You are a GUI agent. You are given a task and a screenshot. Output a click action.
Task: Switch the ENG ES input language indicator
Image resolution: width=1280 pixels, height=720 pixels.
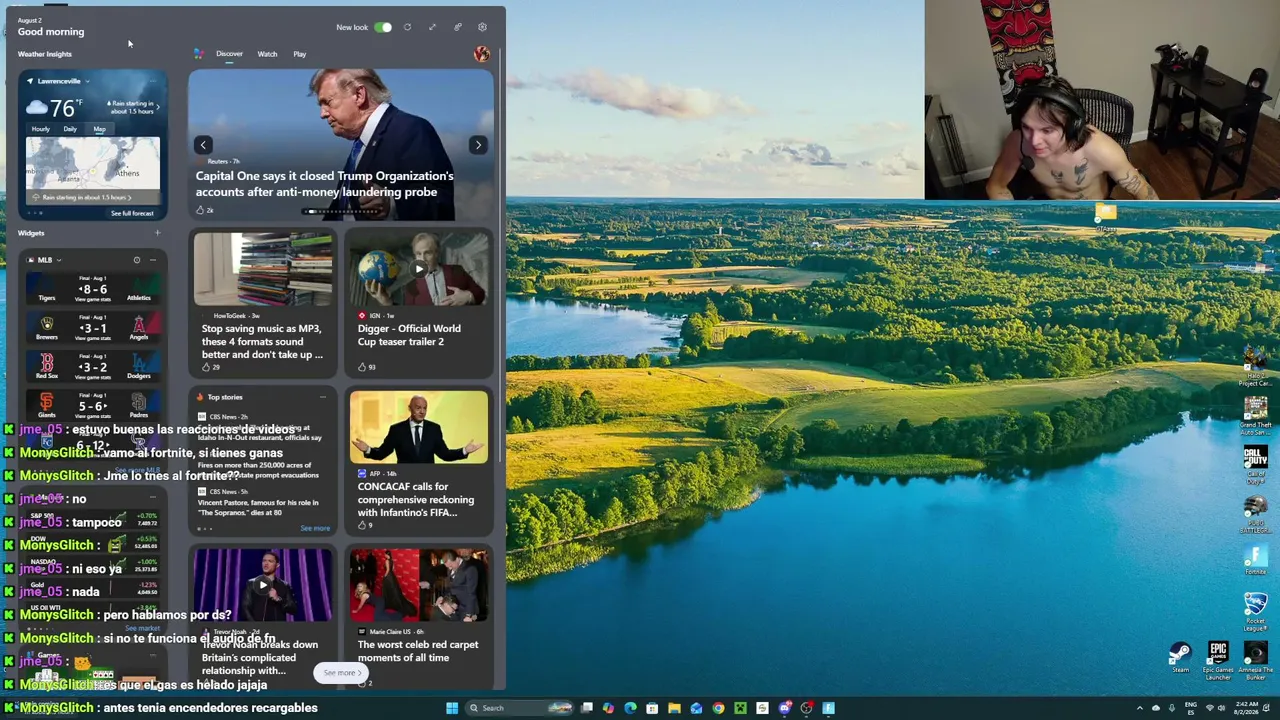pyautogui.click(x=1190, y=708)
